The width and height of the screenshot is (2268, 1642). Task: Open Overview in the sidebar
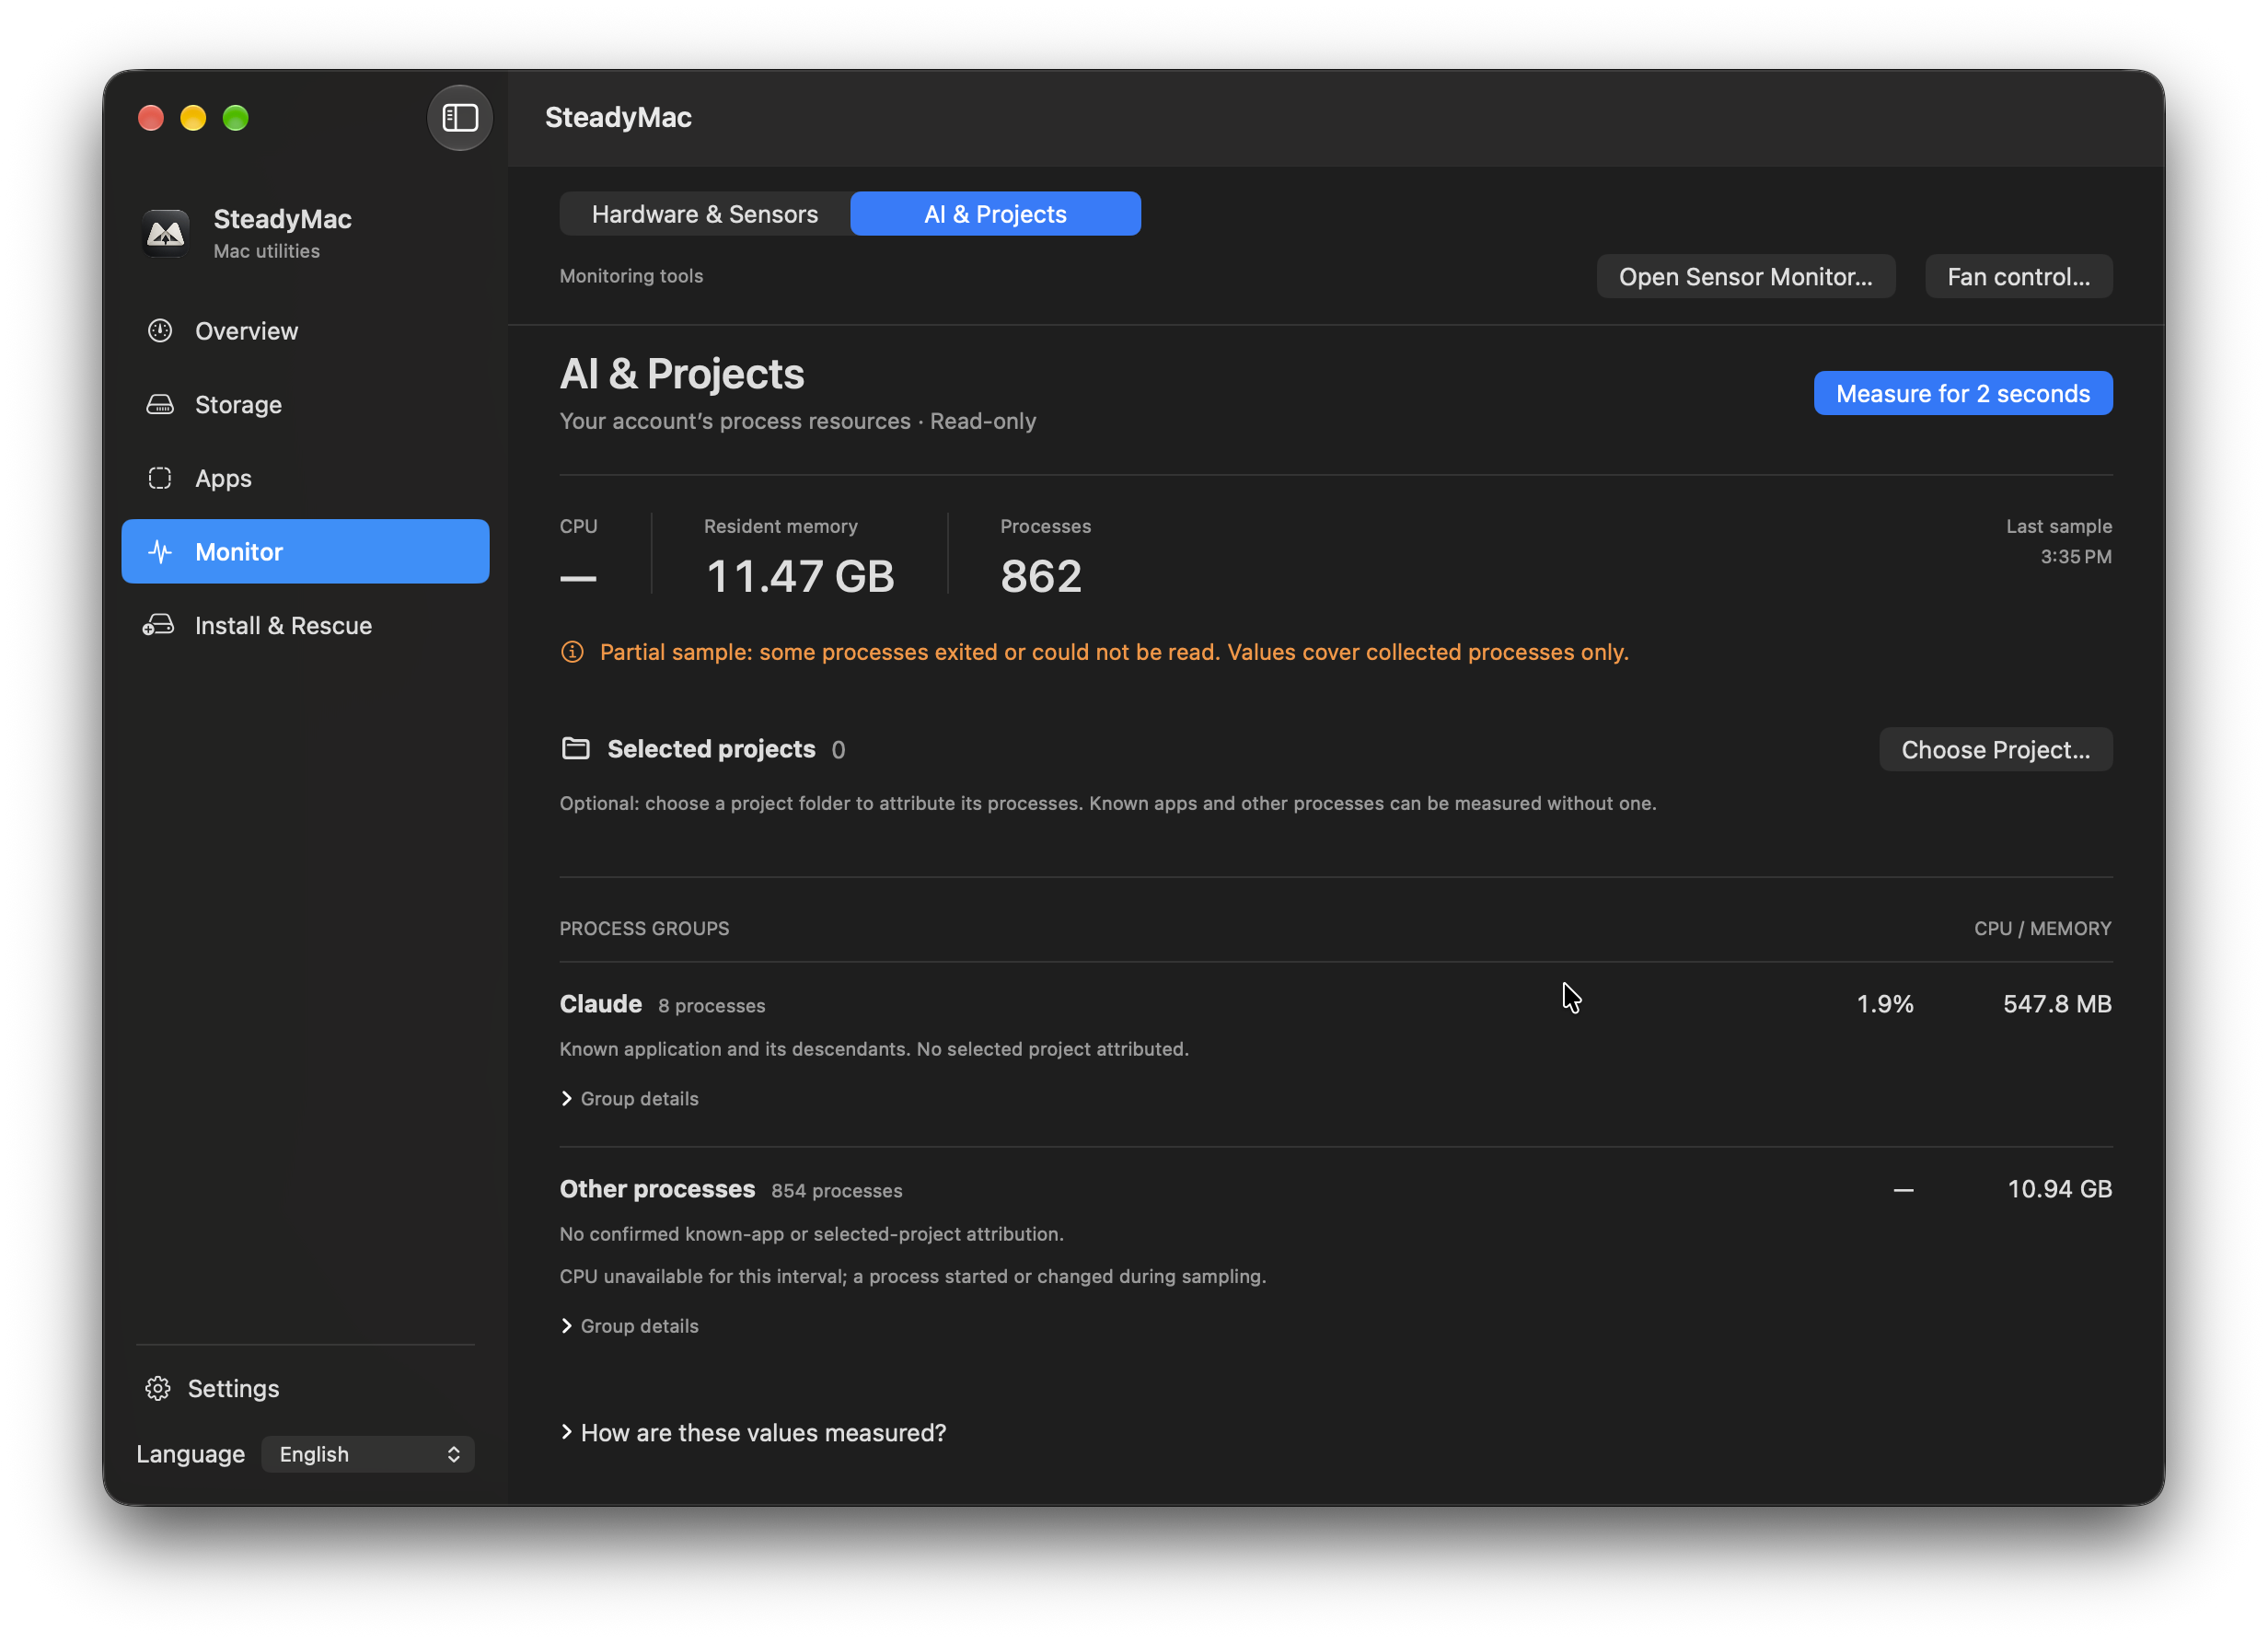tap(305, 331)
